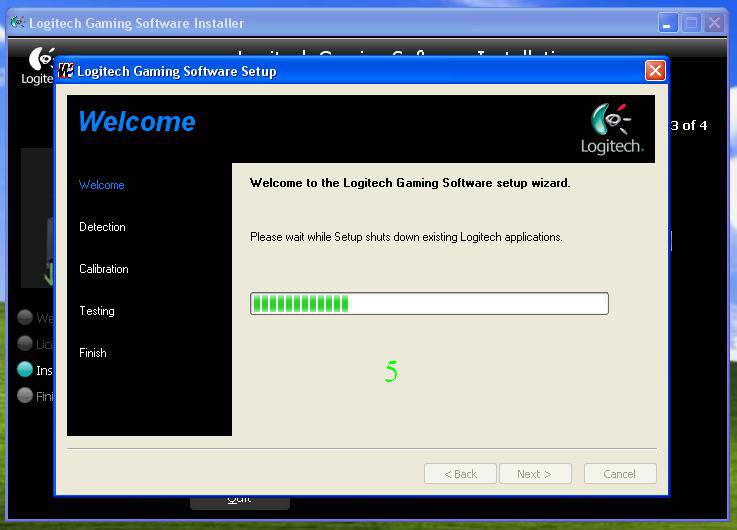Maximize the Installer background window

pos(691,23)
